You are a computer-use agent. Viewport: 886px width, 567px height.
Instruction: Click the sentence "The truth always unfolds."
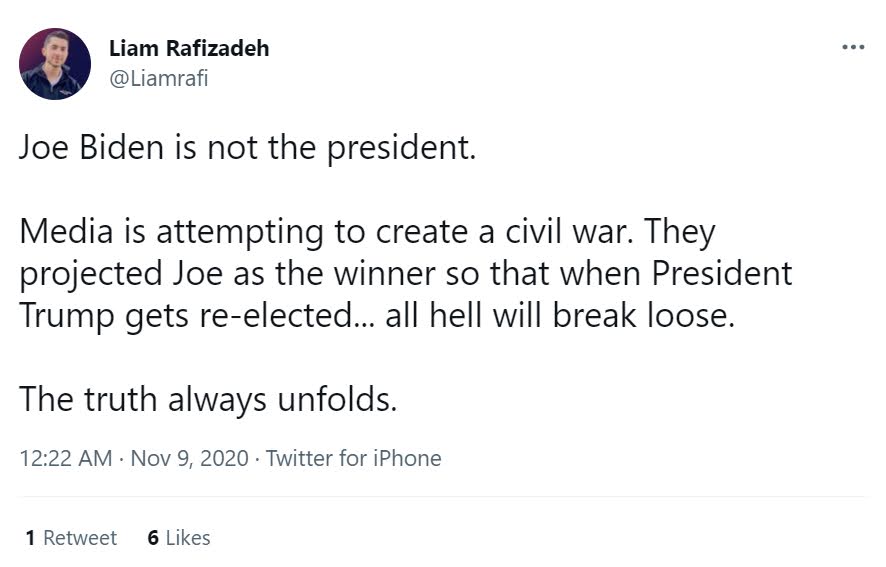point(209,399)
